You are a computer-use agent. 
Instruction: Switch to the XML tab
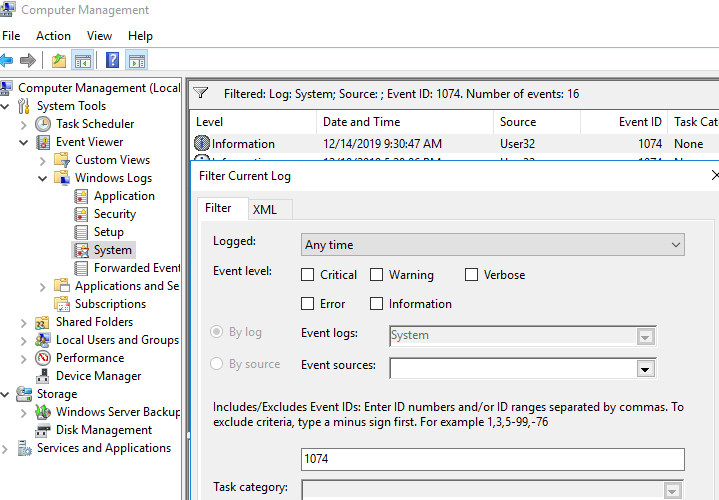click(265, 209)
